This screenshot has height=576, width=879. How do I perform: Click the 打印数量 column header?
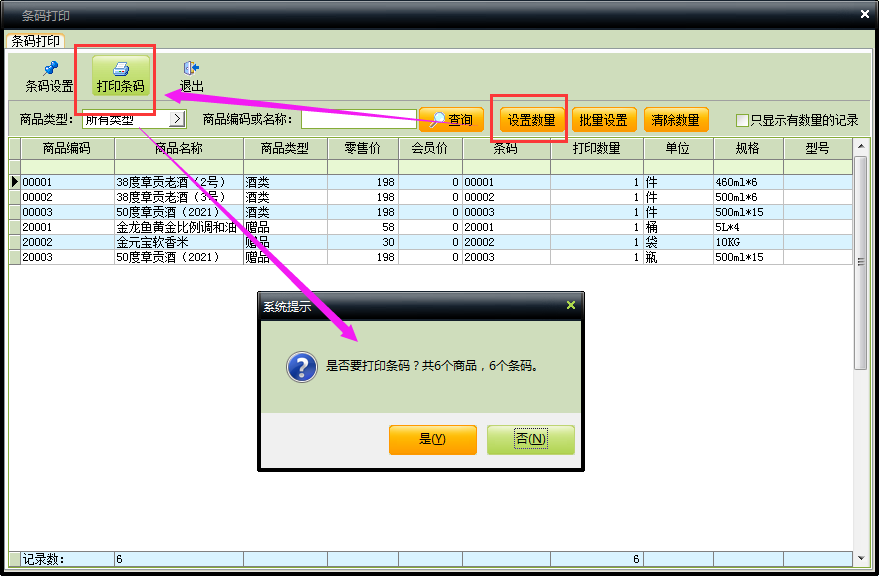(x=596, y=148)
